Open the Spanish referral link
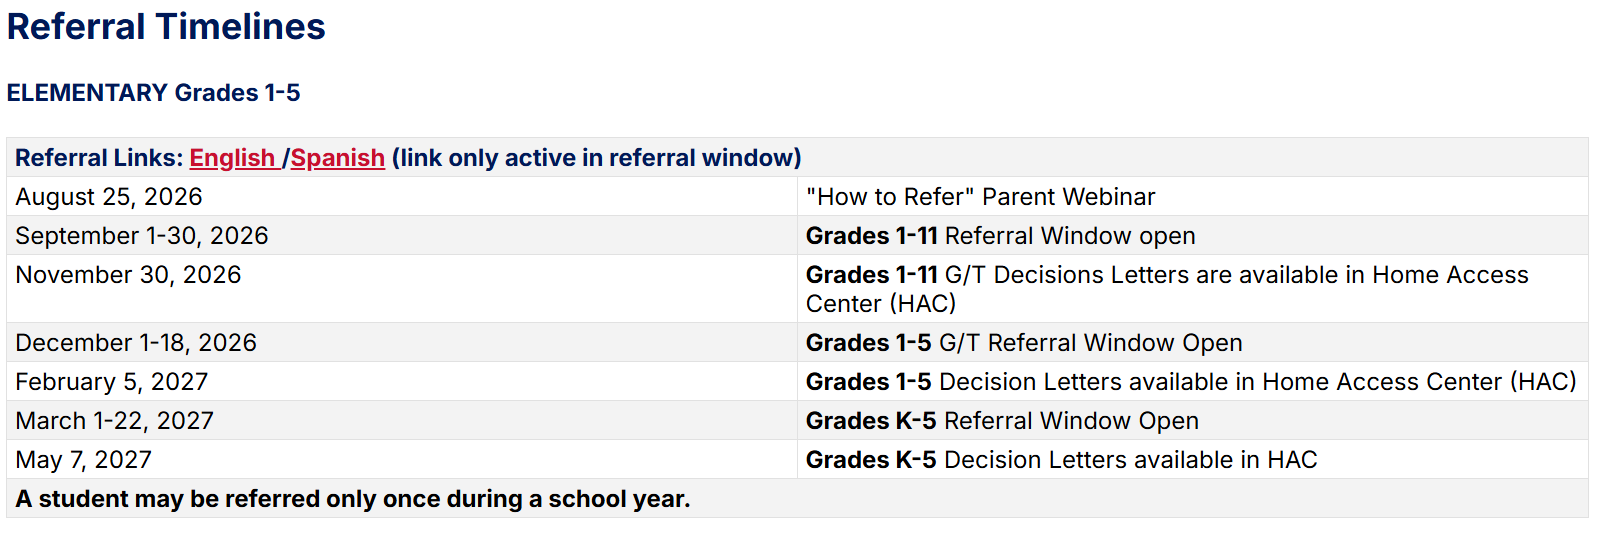The width and height of the screenshot is (1611, 535). 337,158
